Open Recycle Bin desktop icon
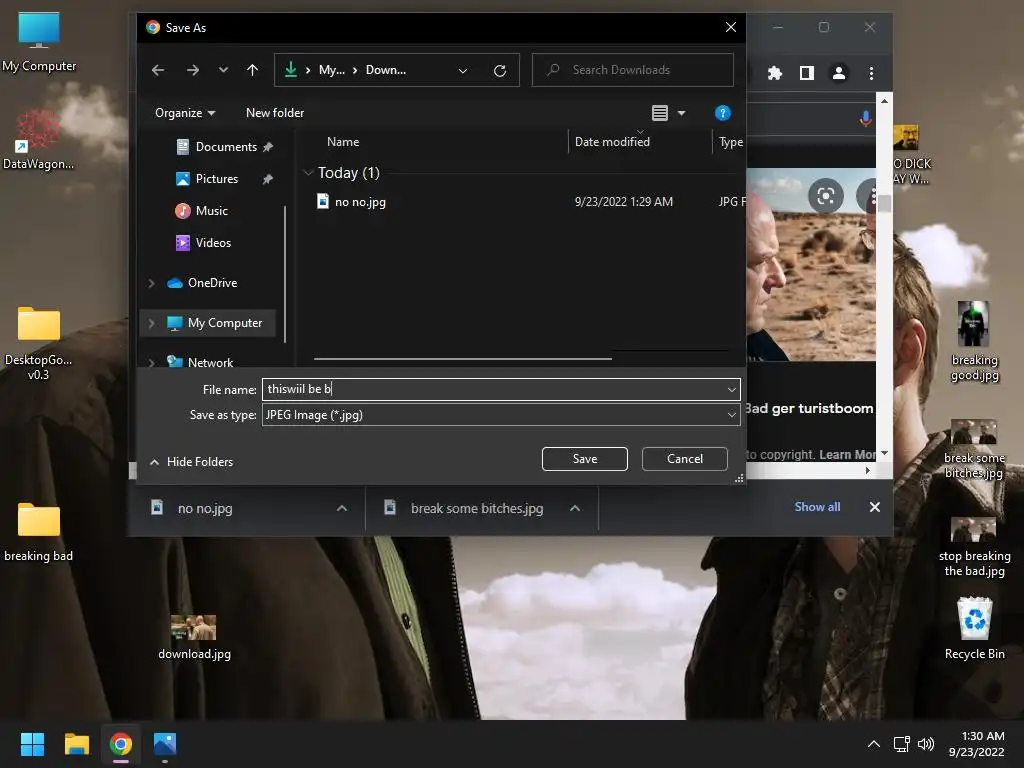1024x768 pixels. pos(974,628)
